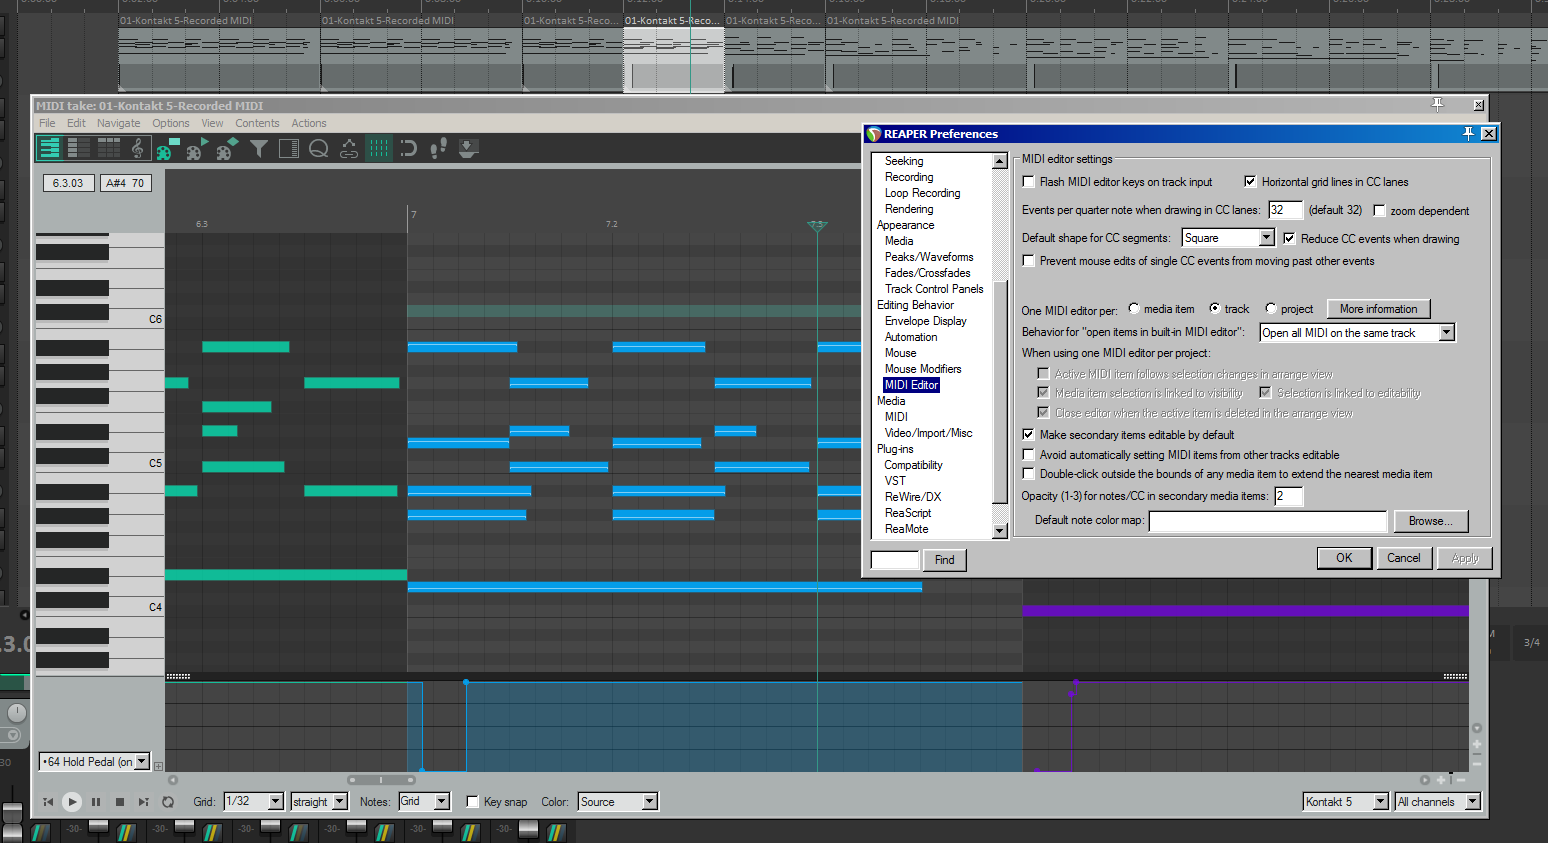Enable zoom dependent checkbox
1548x843 pixels.
(x=1380, y=210)
